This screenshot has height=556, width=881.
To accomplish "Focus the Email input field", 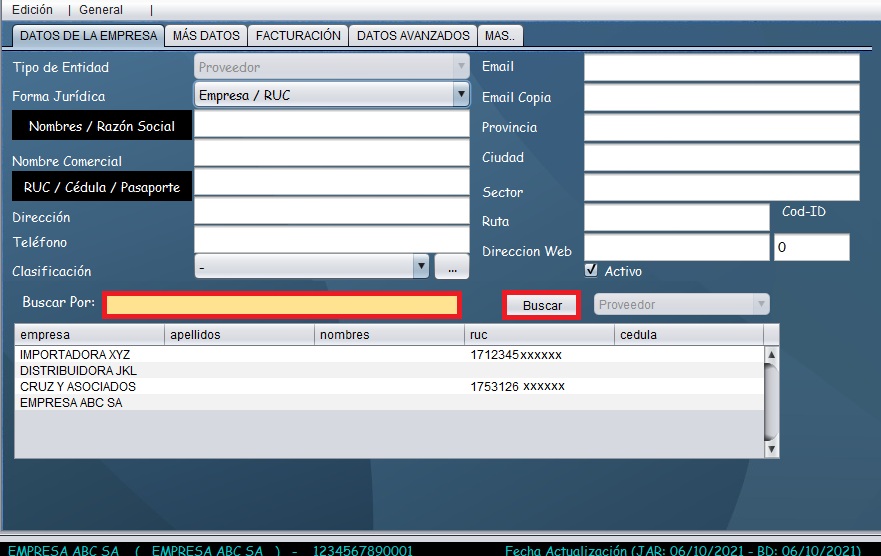I will (x=721, y=67).
